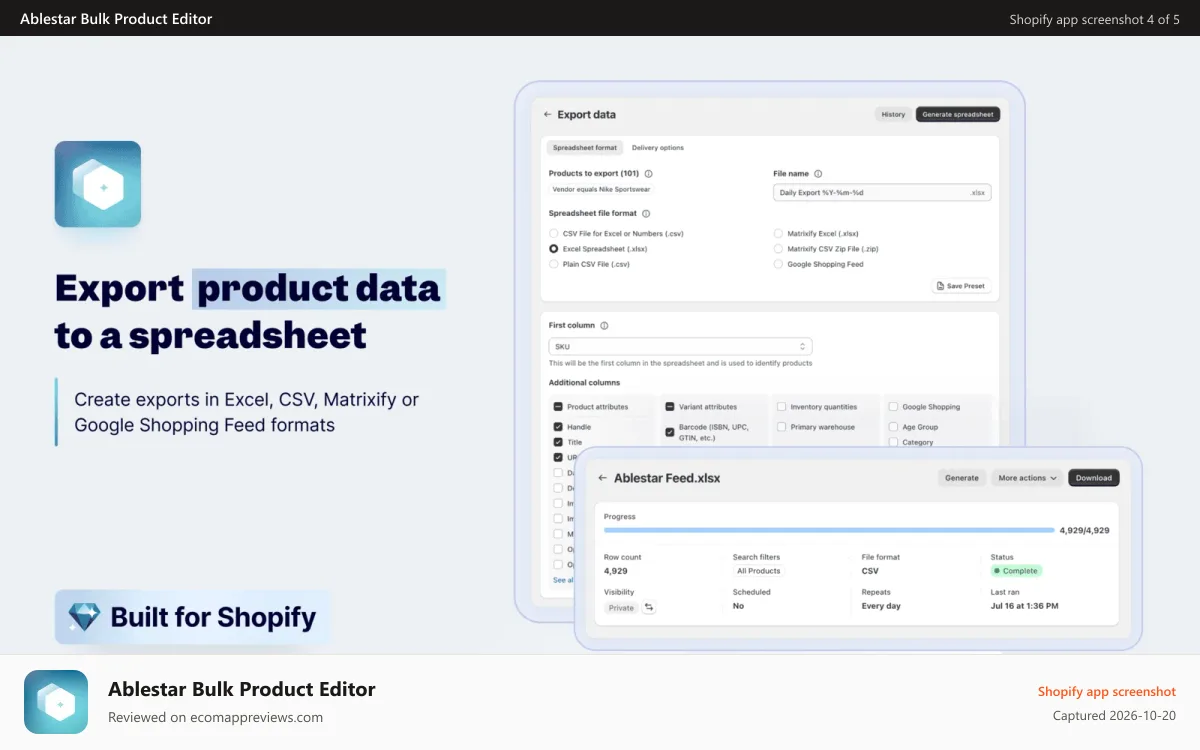The image size is (1200, 750).
Task: Select Excel Spreadsheet (.xlsx) radio option
Action: click(x=554, y=249)
